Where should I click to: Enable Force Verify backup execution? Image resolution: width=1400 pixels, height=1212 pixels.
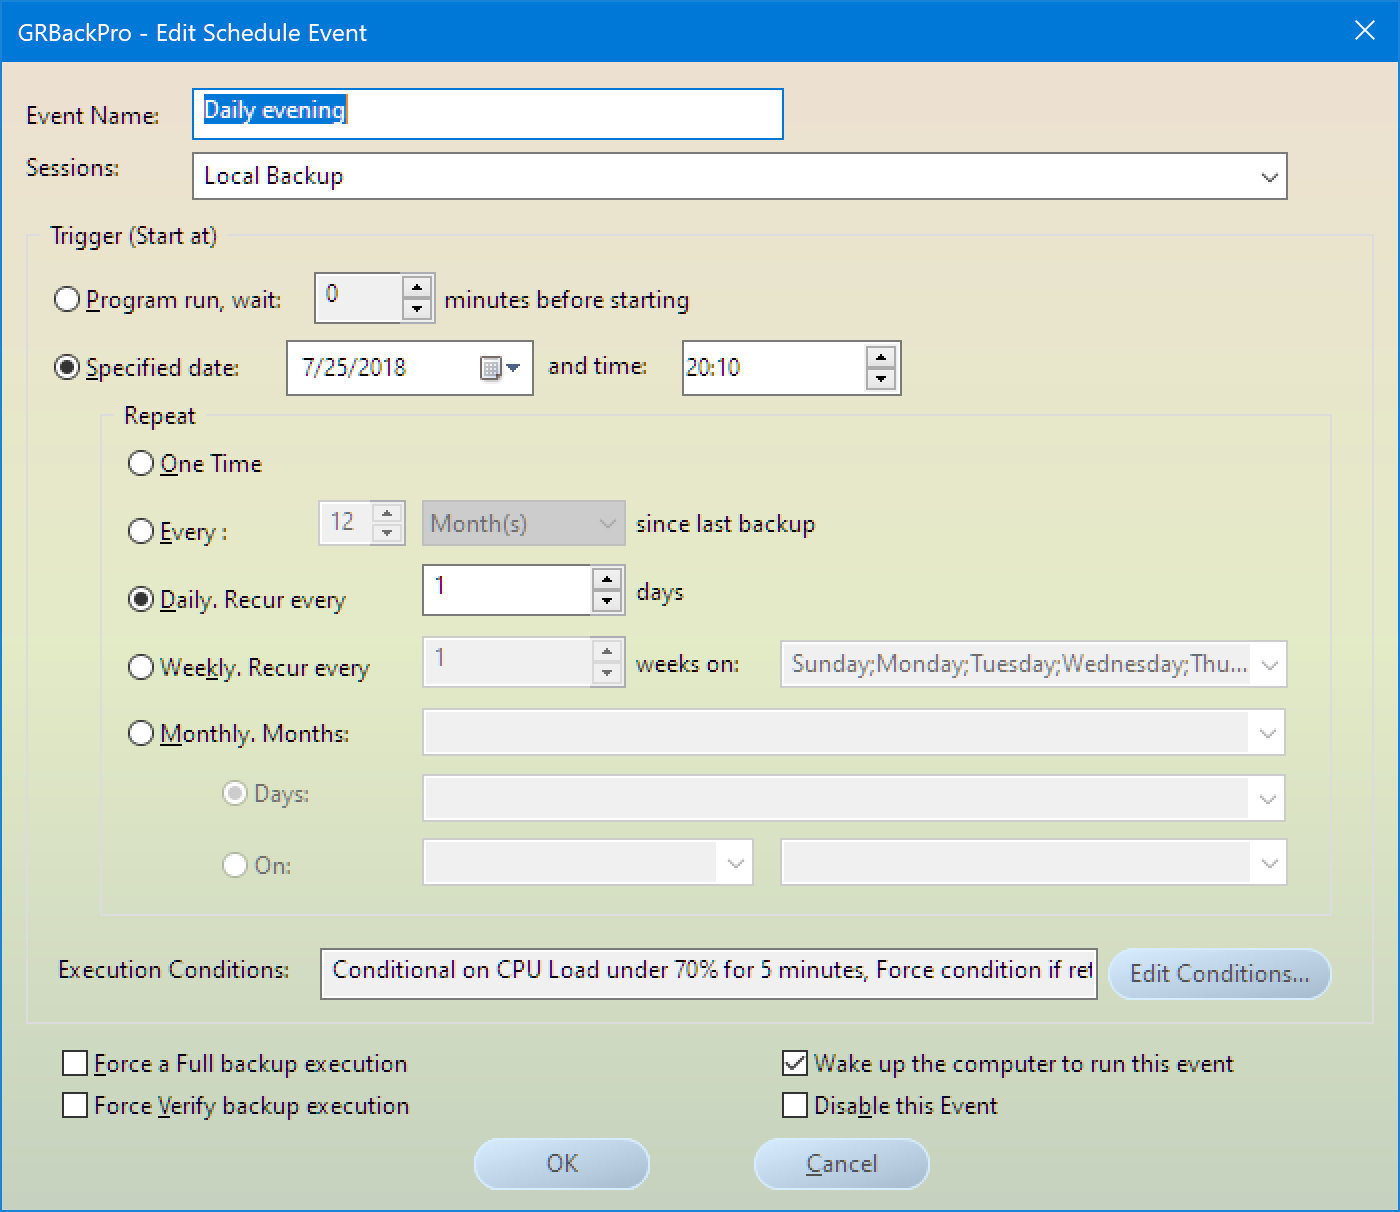pos(75,1105)
